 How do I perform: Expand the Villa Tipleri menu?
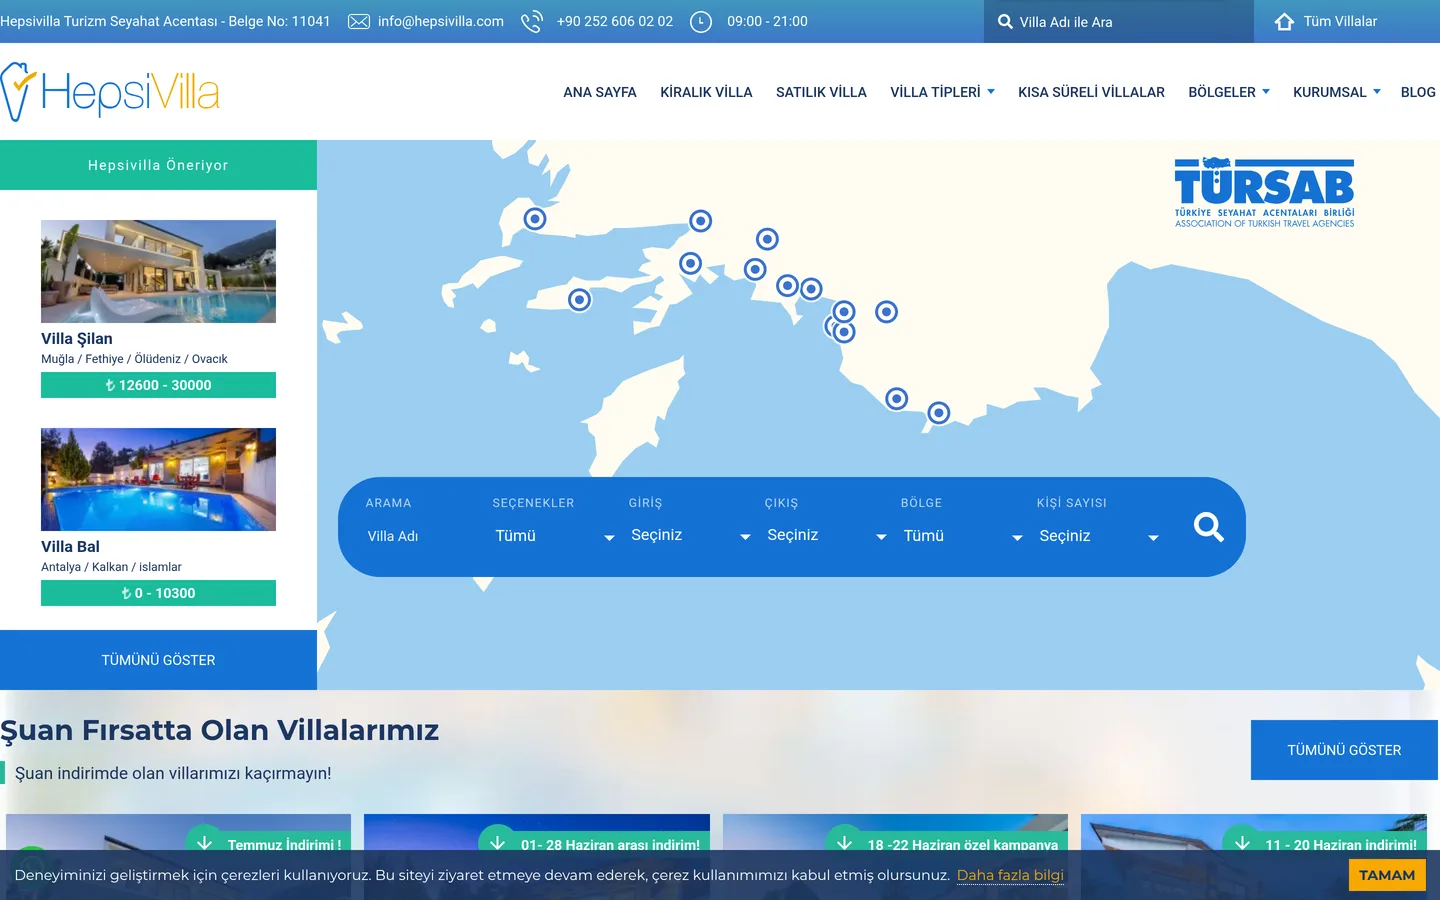pyautogui.click(x=942, y=92)
